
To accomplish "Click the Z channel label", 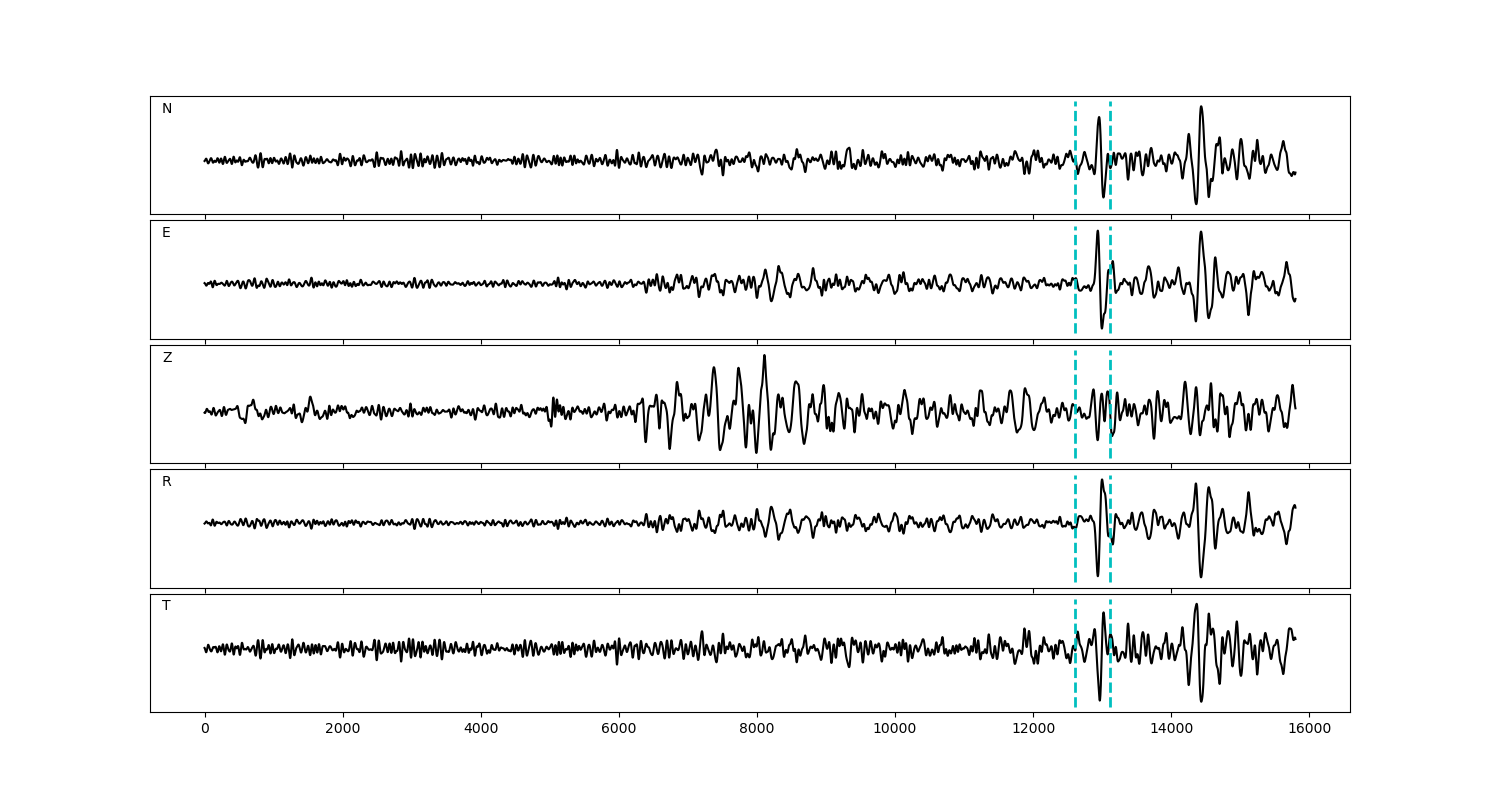I will 167,358.
